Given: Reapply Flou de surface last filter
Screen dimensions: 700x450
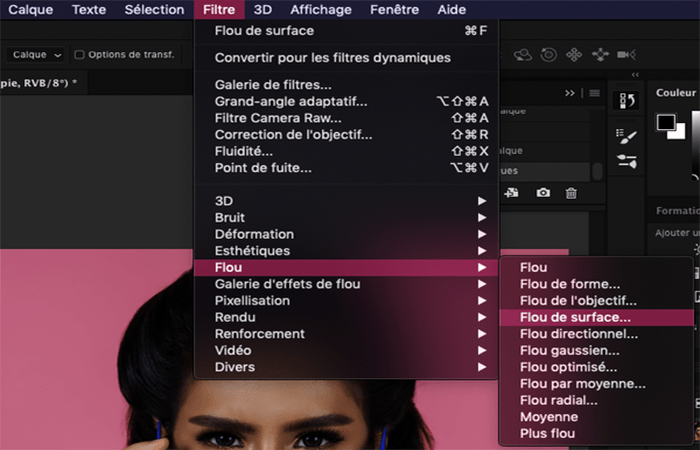Looking at the screenshot, I should coord(346,31).
